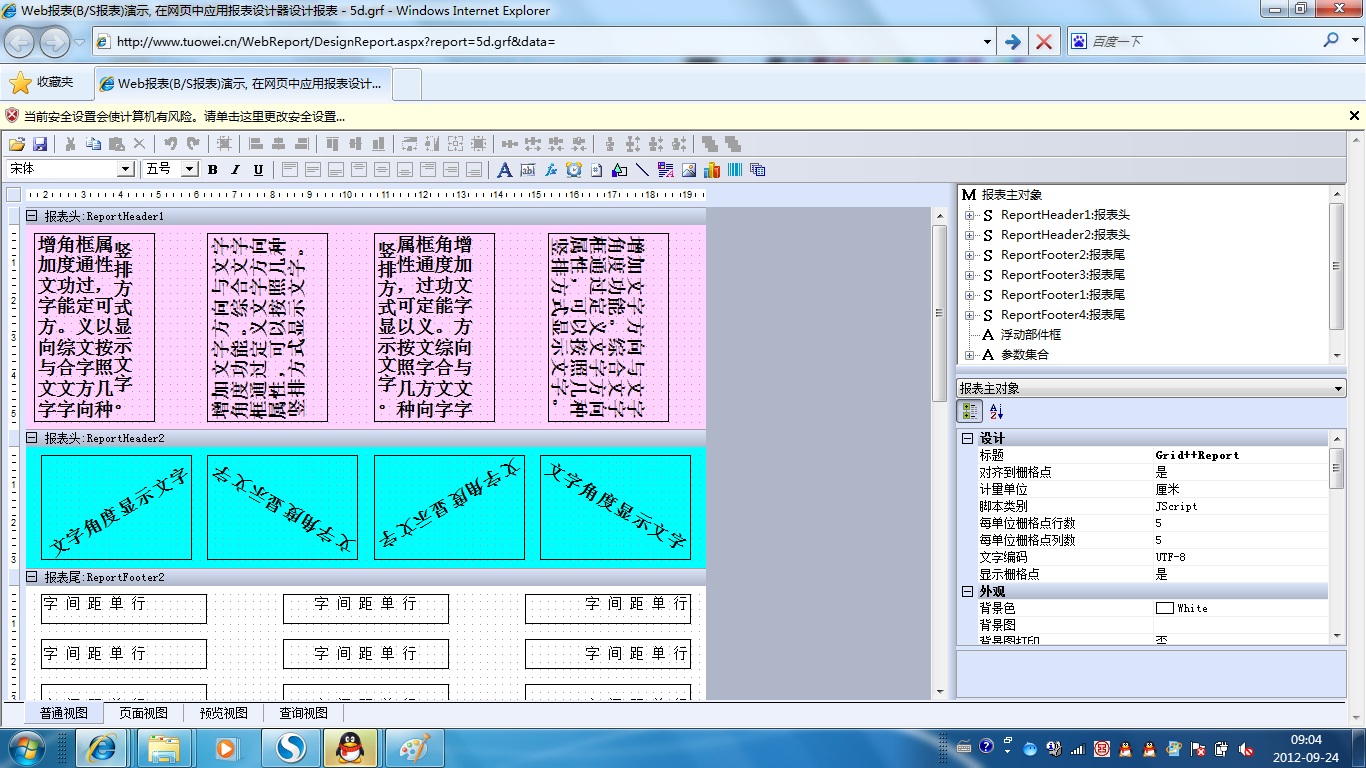
Task: Select the line drawing tool
Action: click(642, 170)
